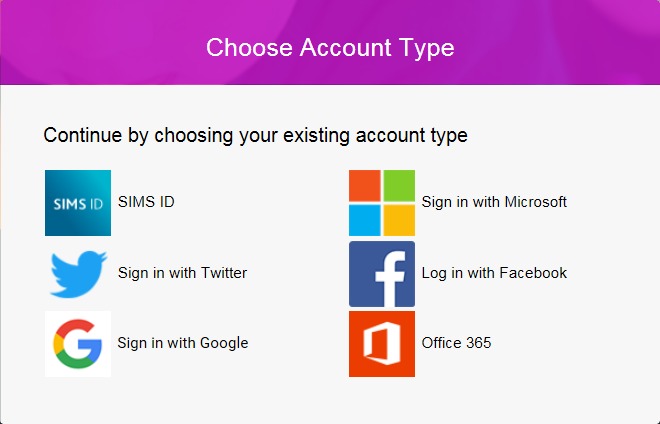Click the word 'Facebook' in login label

[x=533, y=272]
